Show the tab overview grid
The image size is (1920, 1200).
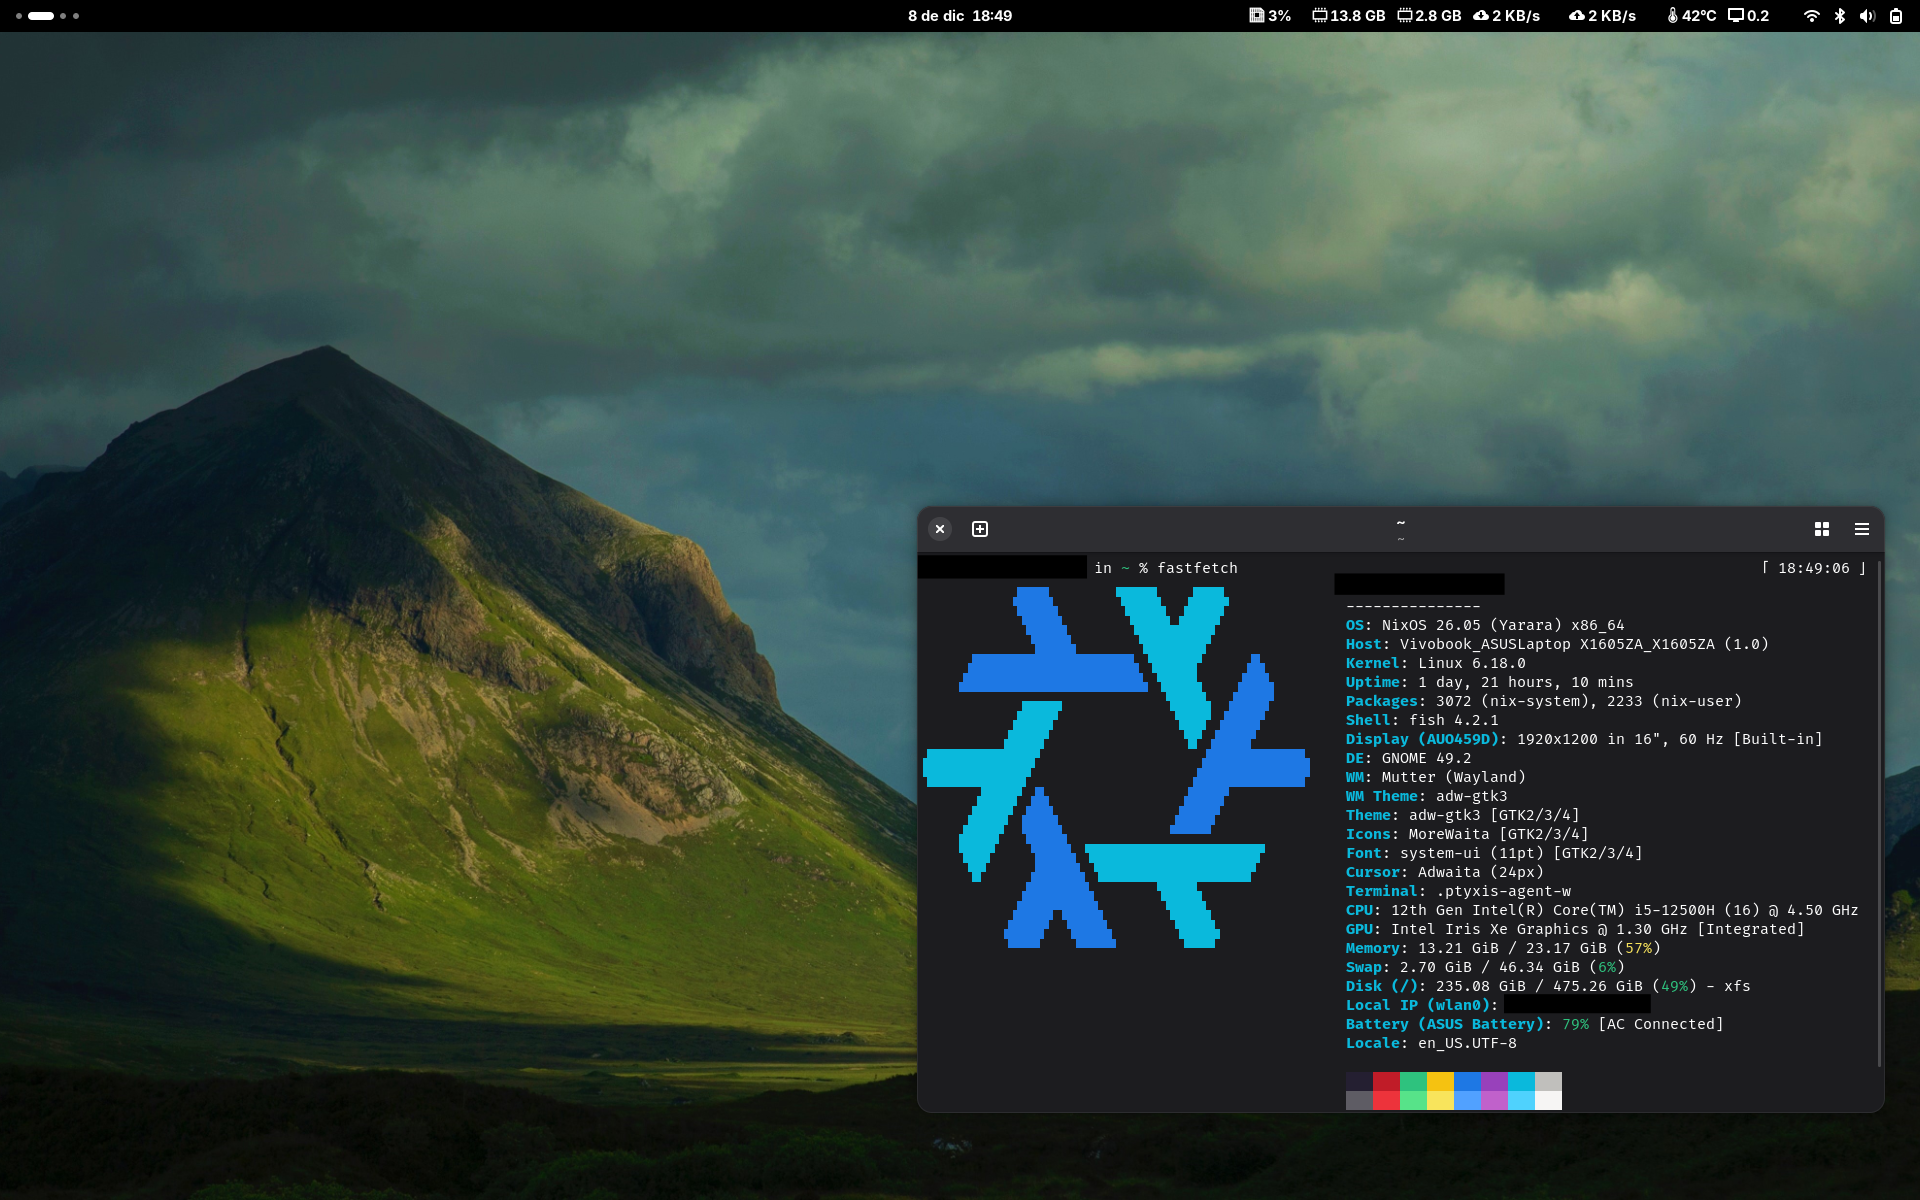pyautogui.click(x=1821, y=529)
